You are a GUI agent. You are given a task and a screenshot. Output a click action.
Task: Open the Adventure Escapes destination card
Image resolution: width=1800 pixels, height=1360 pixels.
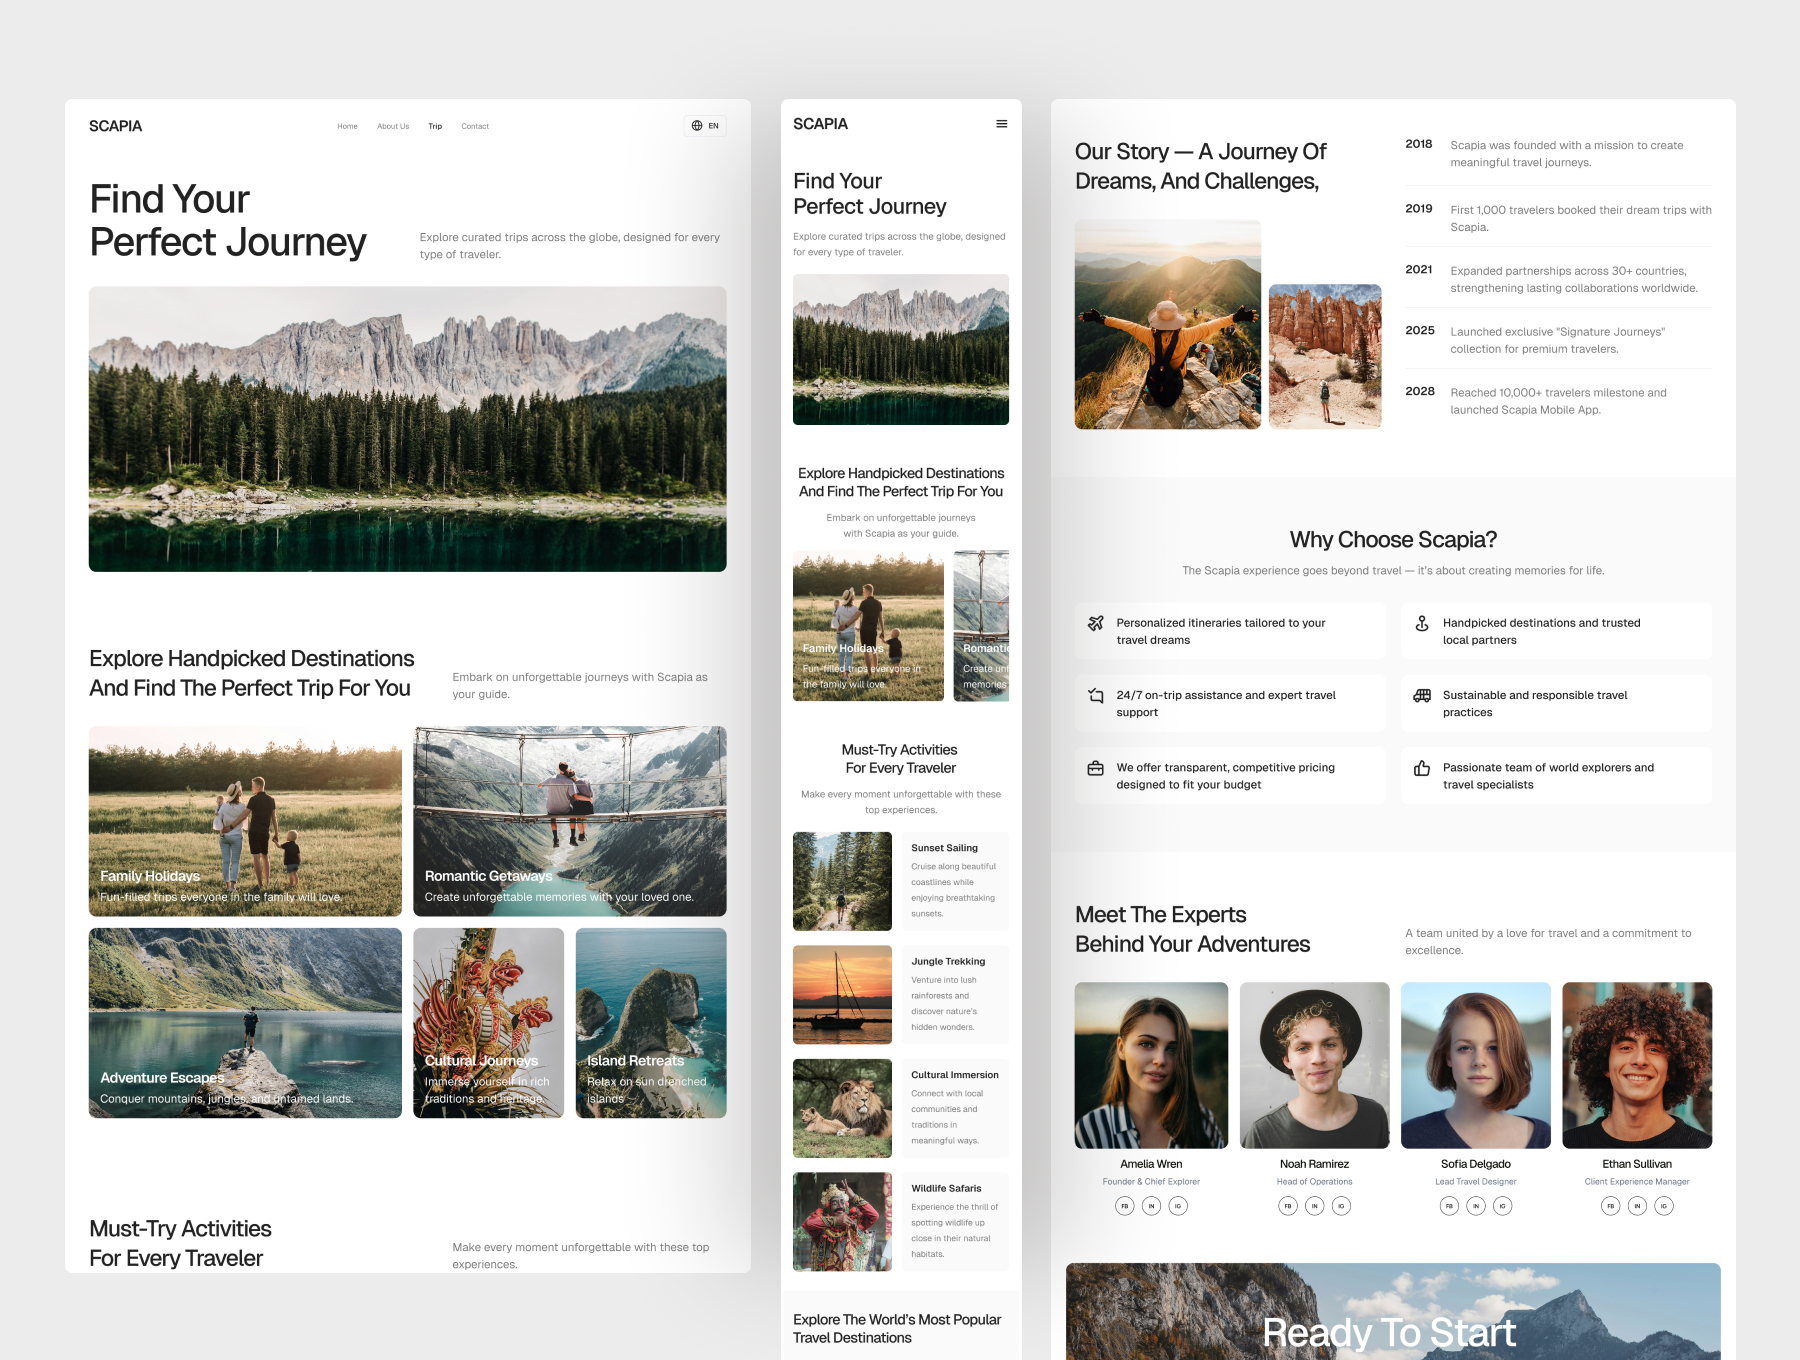point(245,1022)
